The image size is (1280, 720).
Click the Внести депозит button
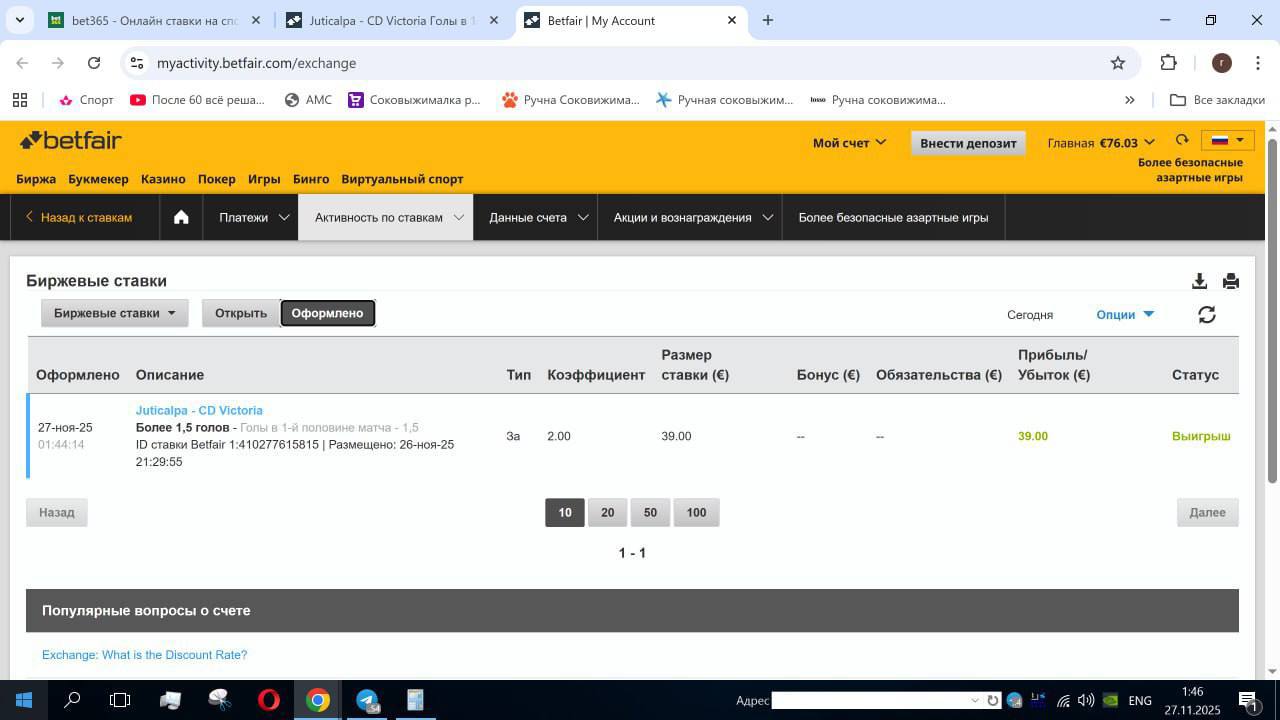point(967,143)
